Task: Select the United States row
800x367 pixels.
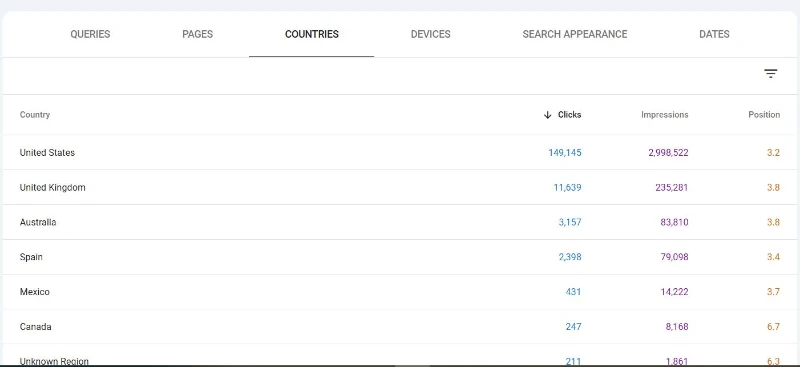Action: click(400, 153)
